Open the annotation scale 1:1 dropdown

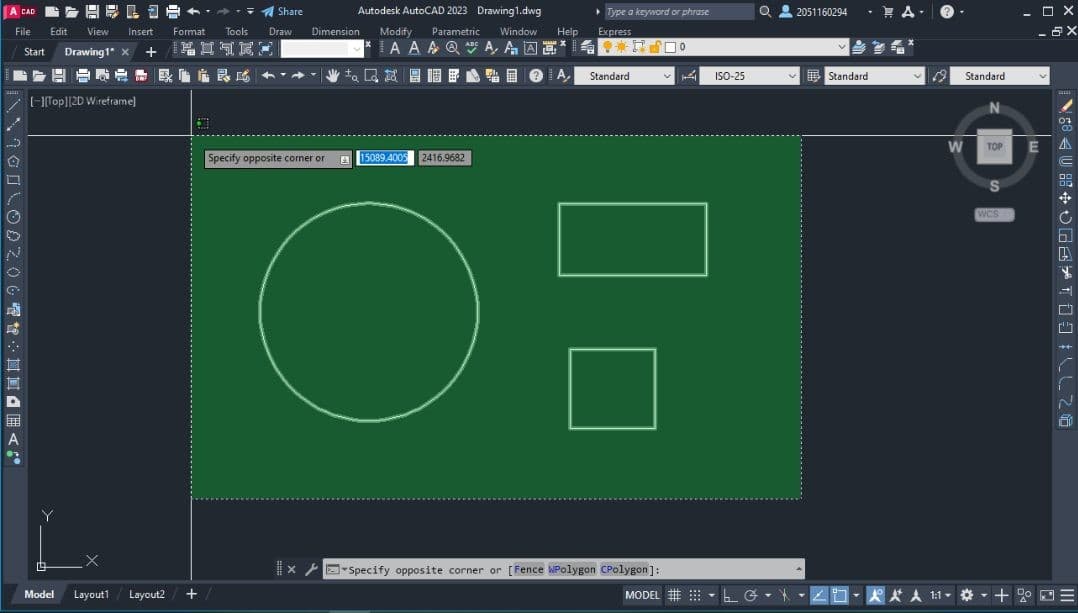click(940, 595)
